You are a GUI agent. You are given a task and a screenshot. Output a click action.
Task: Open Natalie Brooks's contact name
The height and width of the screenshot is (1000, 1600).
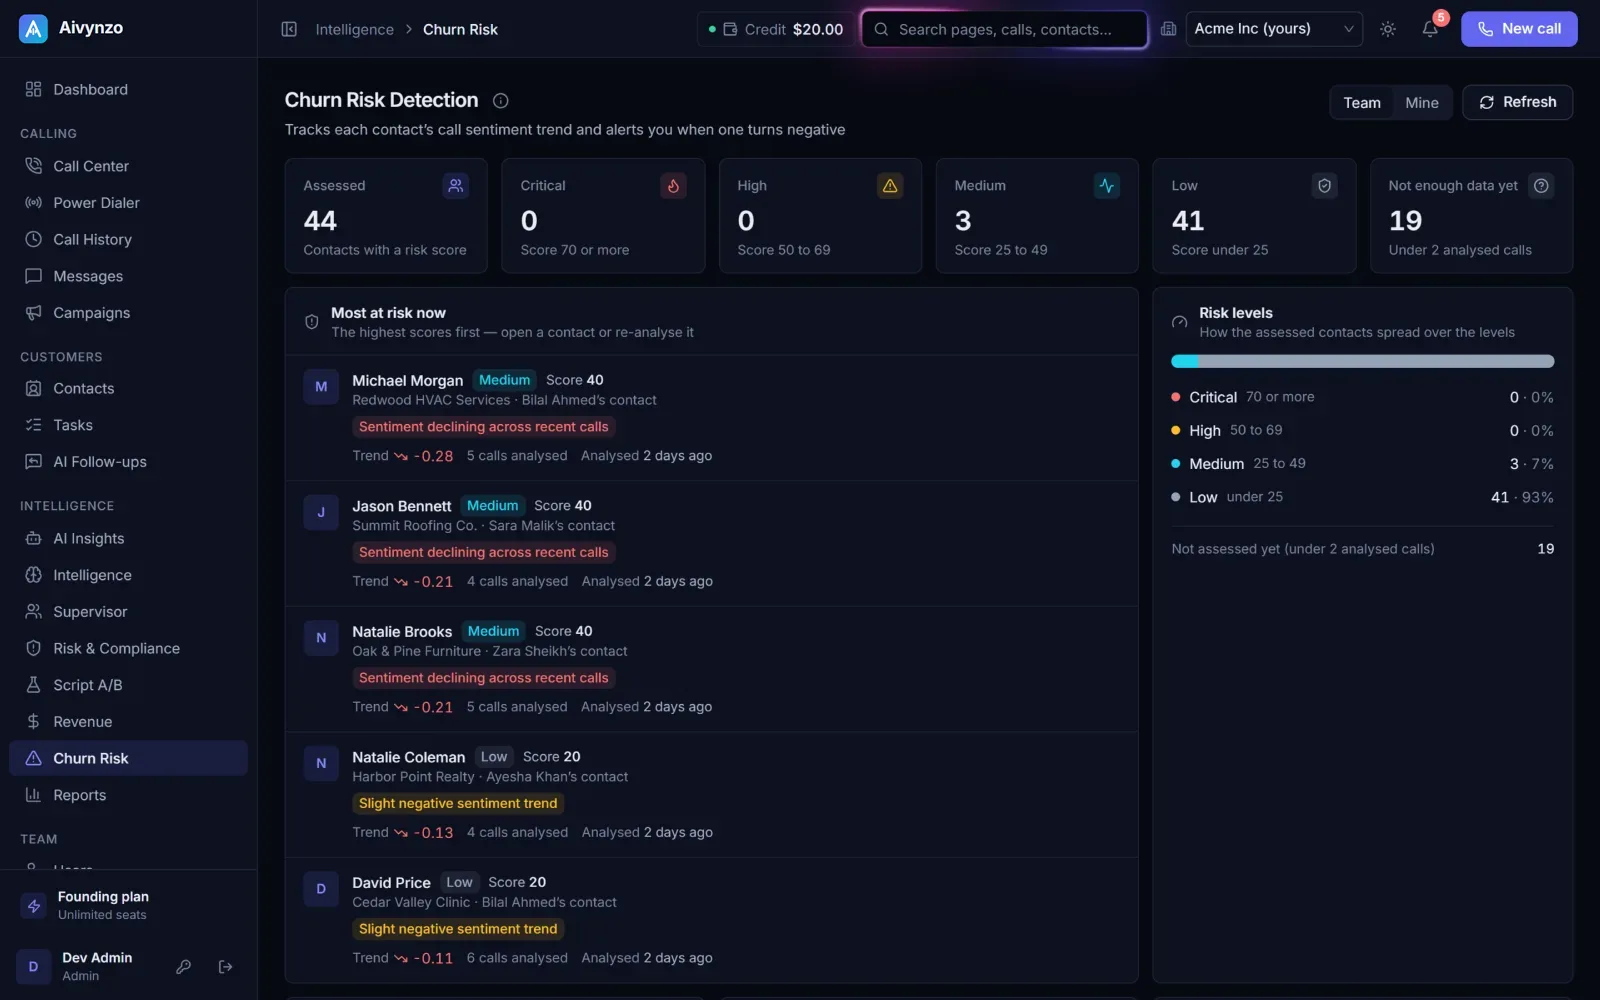pyautogui.click(x=402, y=632)
